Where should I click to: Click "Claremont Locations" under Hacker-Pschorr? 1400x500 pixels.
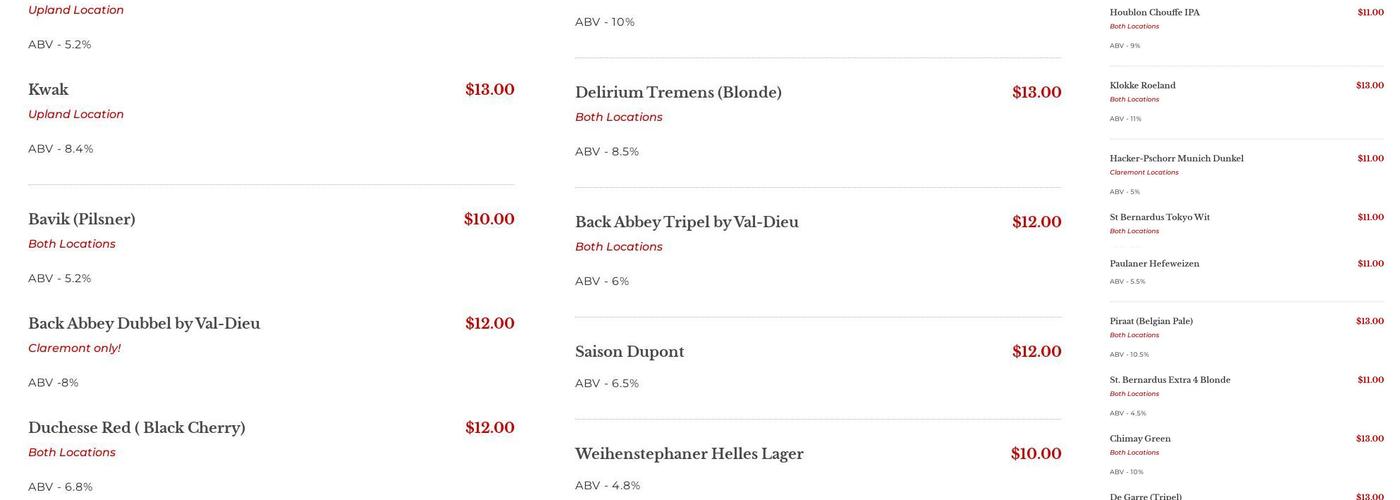click(x=1144, y=172)
